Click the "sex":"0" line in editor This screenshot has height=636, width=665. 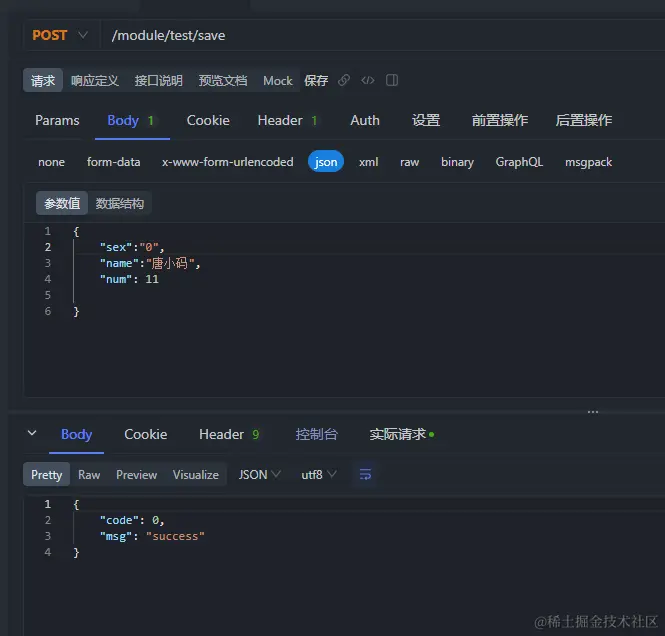coord(132,247)
